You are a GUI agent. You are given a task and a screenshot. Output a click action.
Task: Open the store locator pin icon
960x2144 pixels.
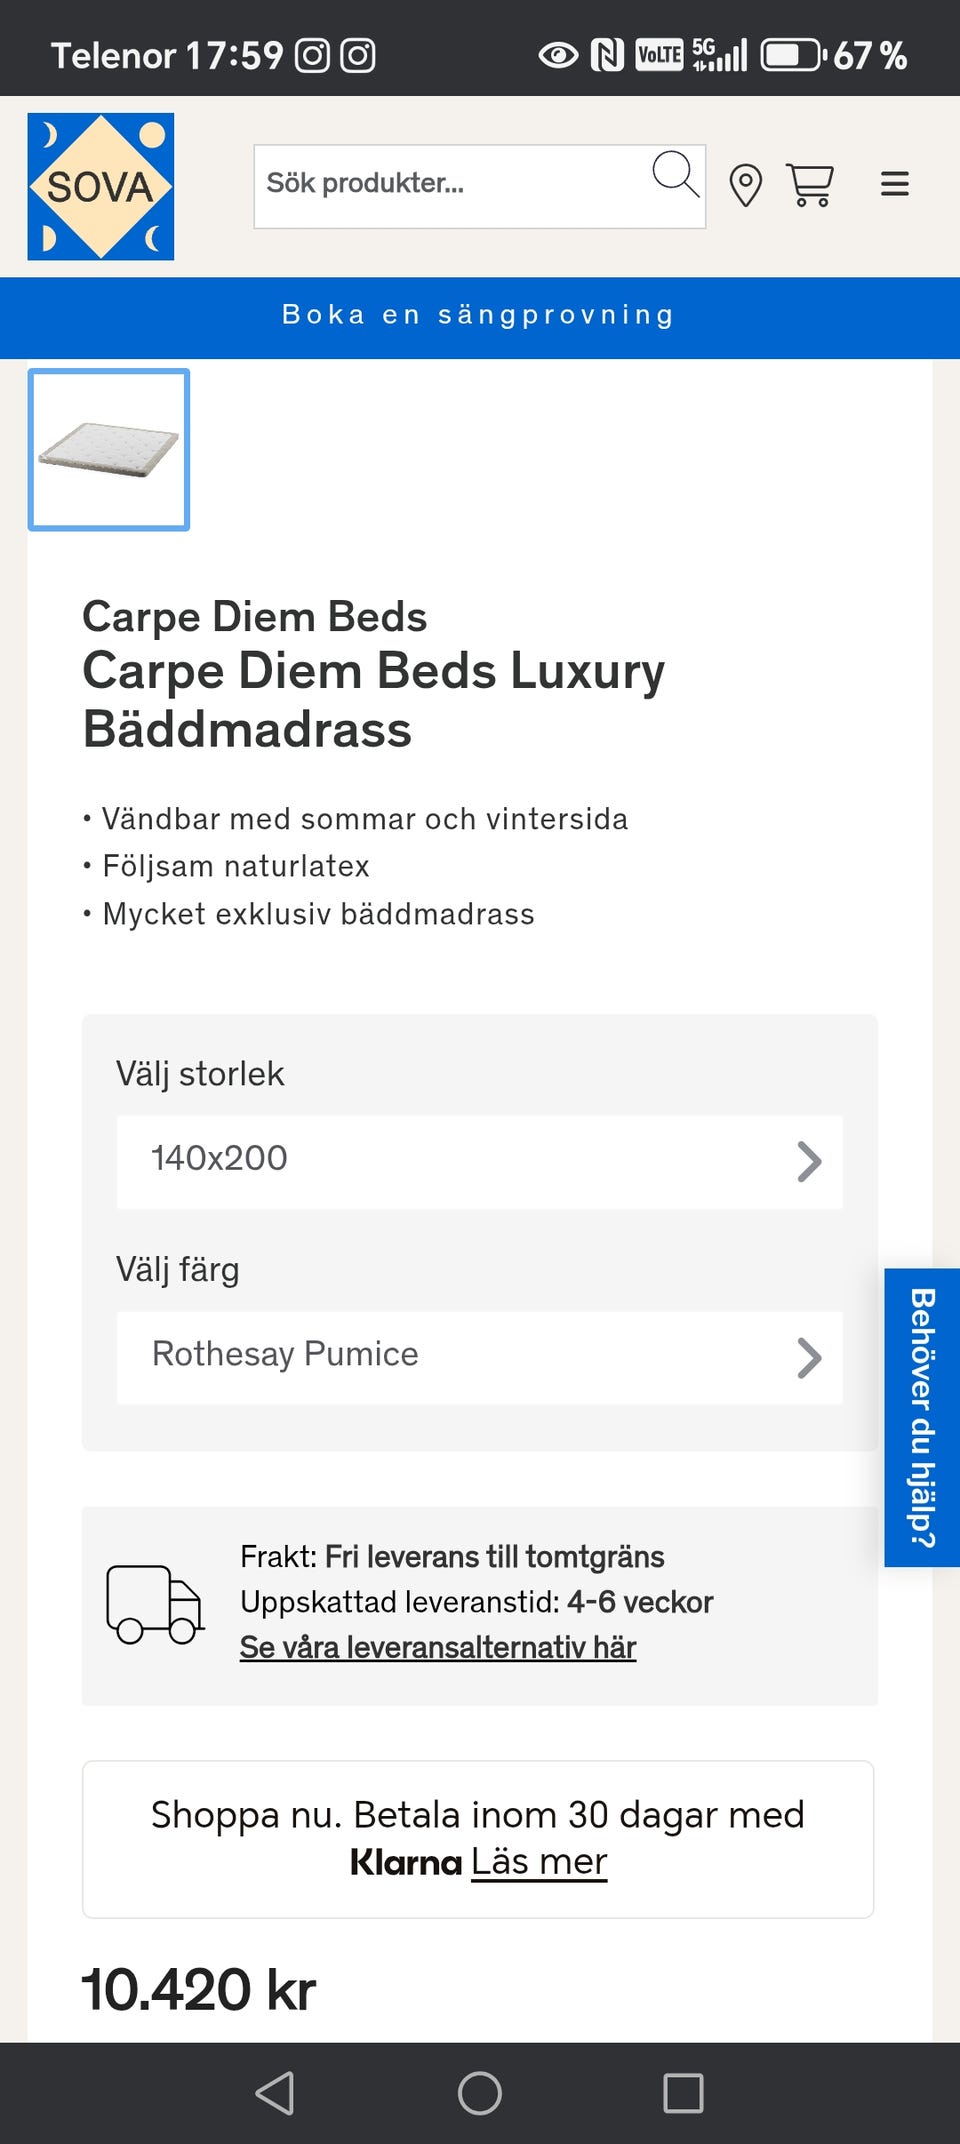pos(745,185)
